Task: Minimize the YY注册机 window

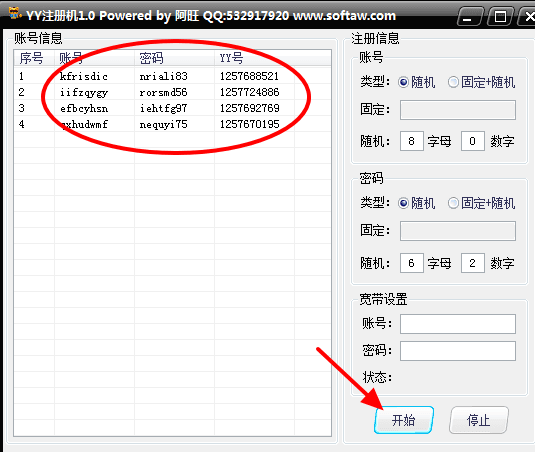Action: tap(469, 16)
